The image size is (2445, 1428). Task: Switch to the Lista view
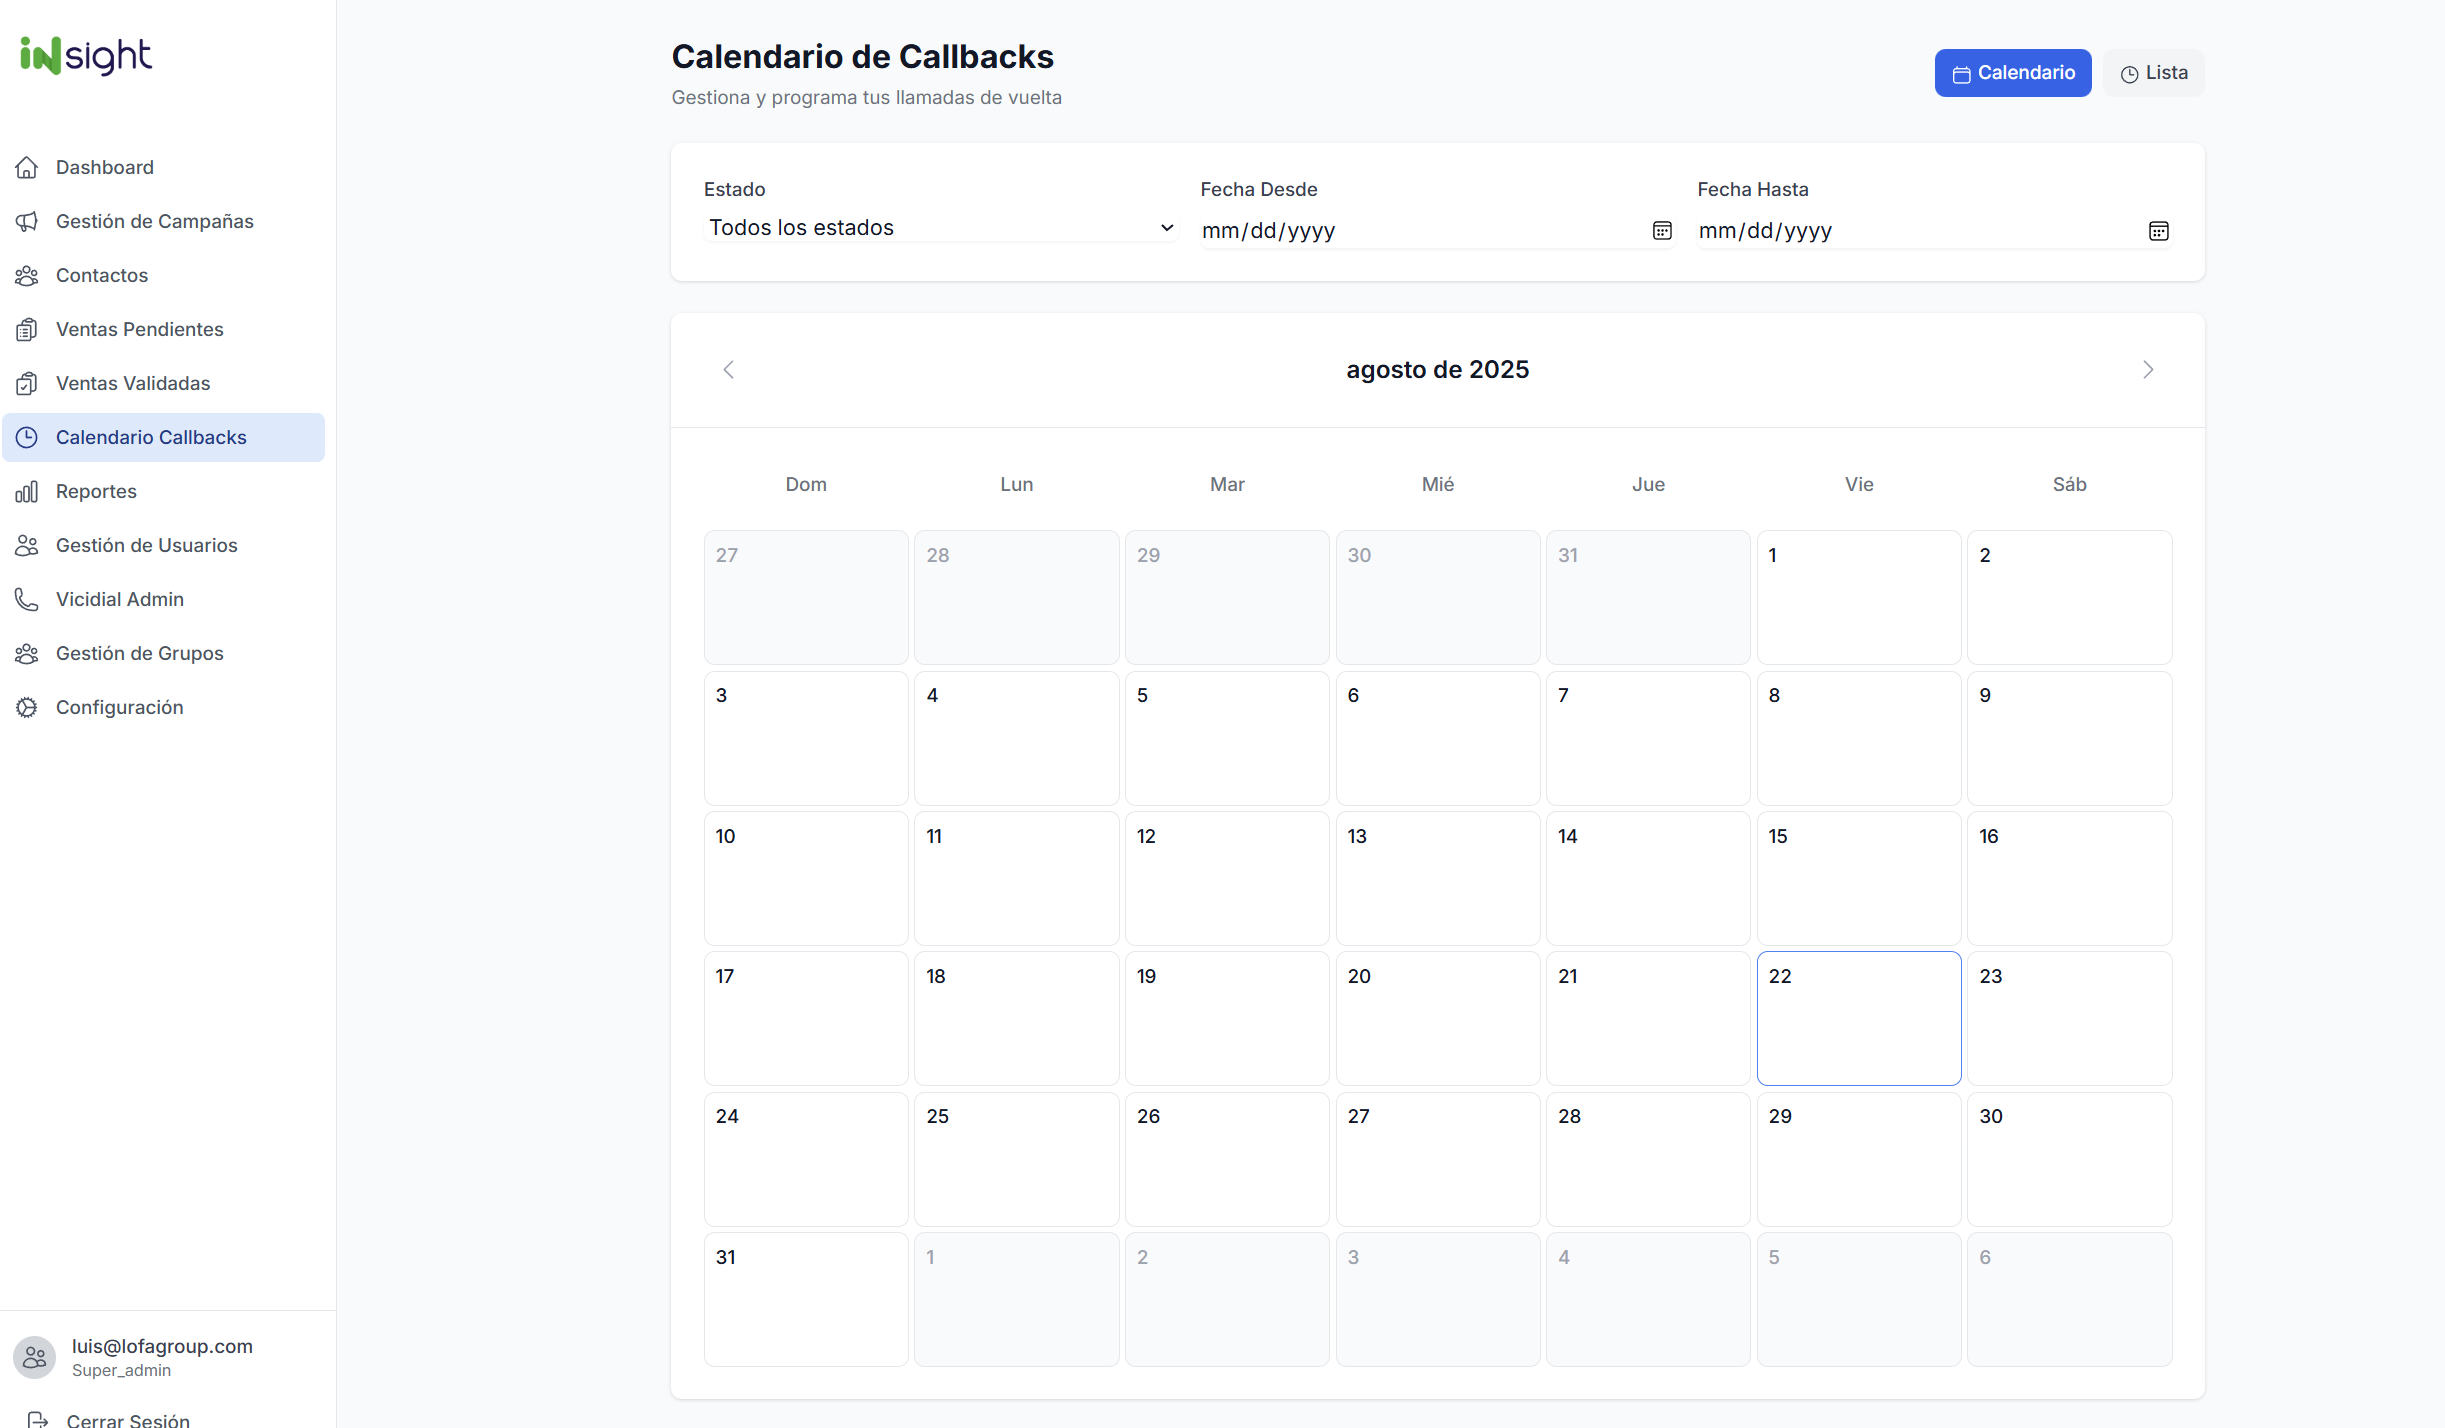pos(2153,72)
